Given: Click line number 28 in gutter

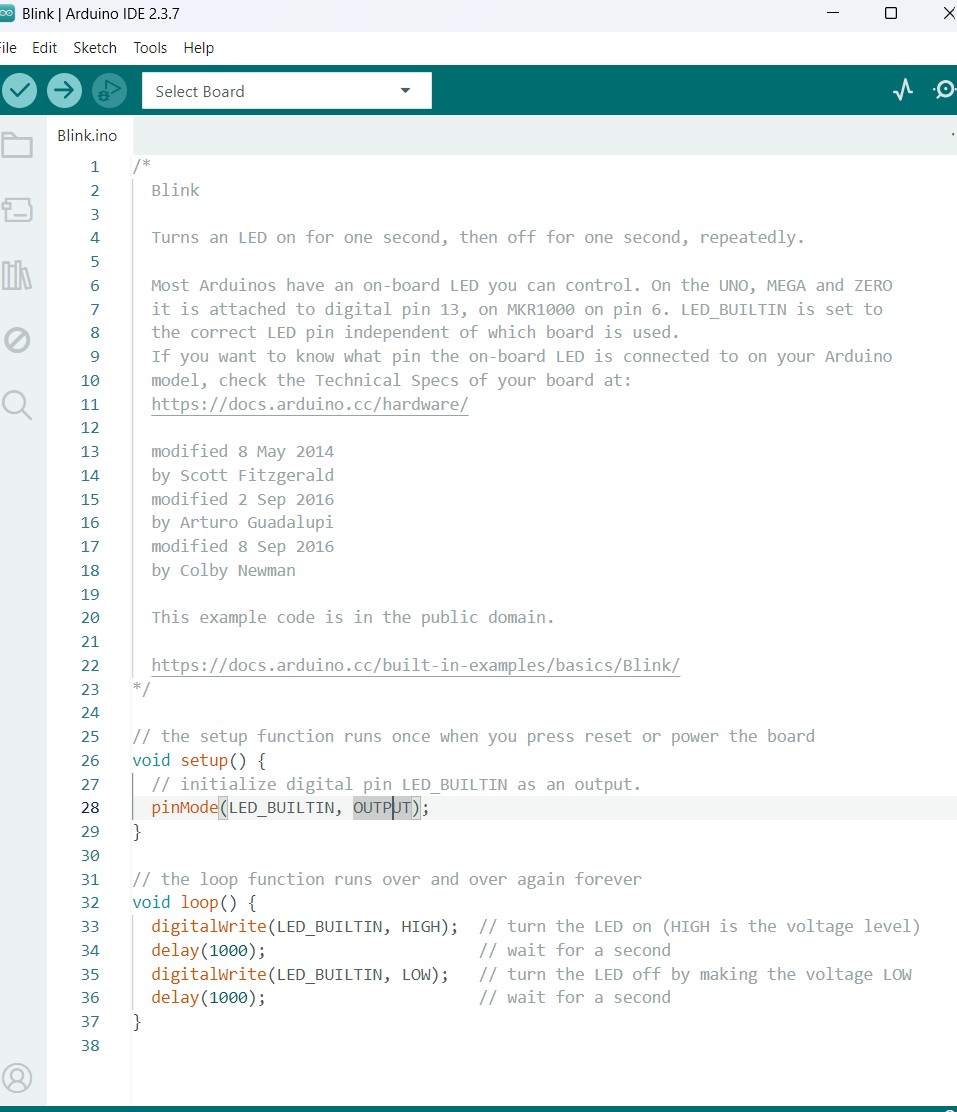Looking at the screenshot, I should 90,808.
